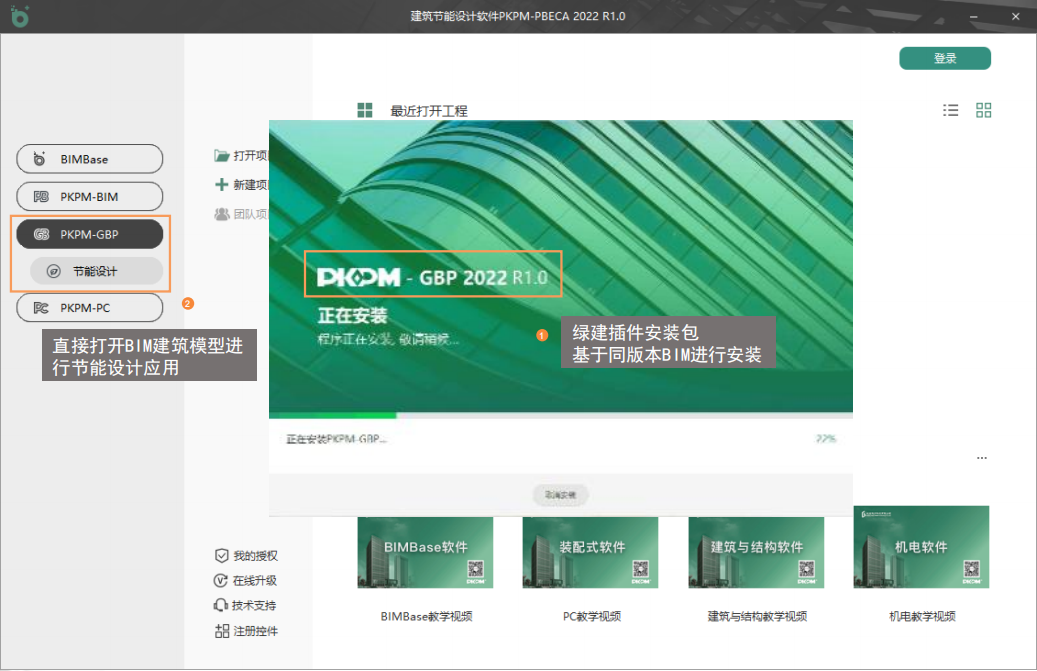The width and height of the screenshot is (1037, 671).
Task: Open the PKPM-PC module
Action: point(89,308)
